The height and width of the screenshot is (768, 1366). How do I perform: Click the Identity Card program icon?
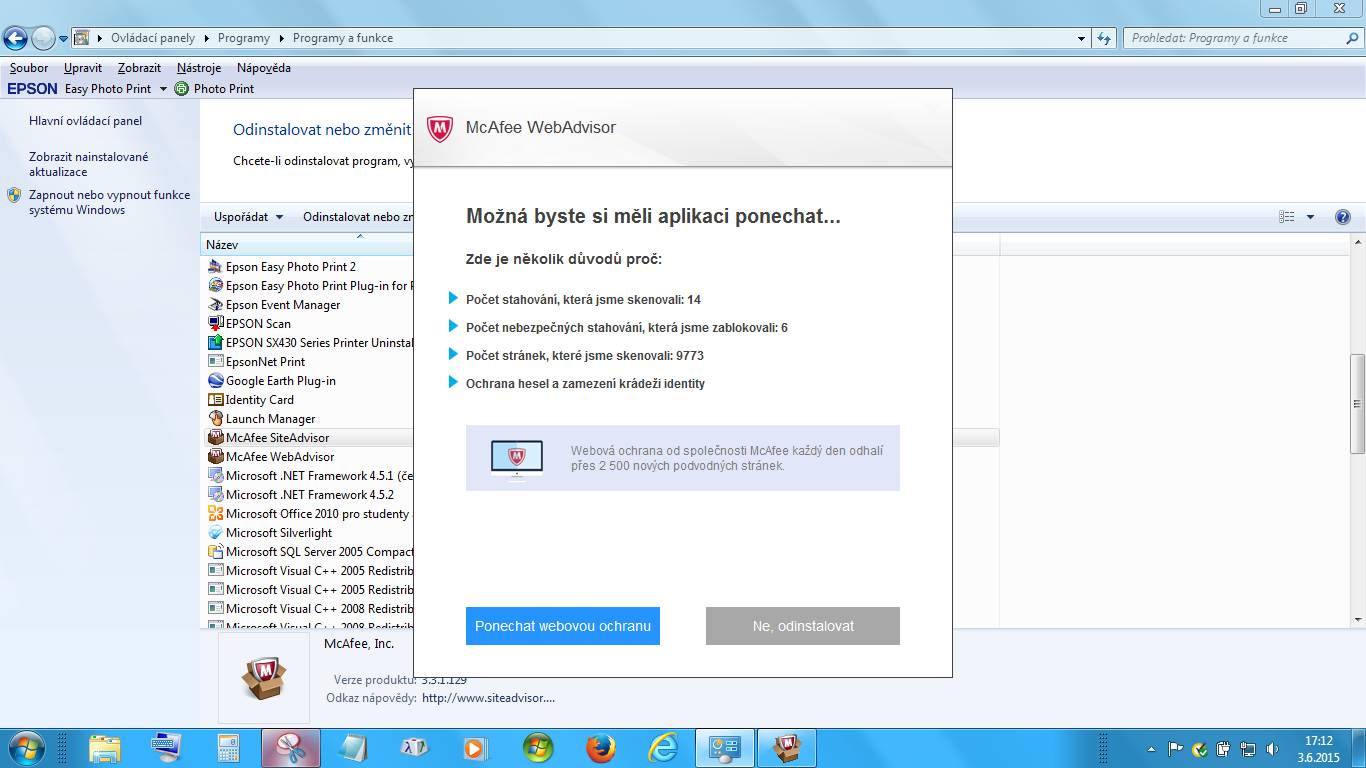[x=215, y=400]
